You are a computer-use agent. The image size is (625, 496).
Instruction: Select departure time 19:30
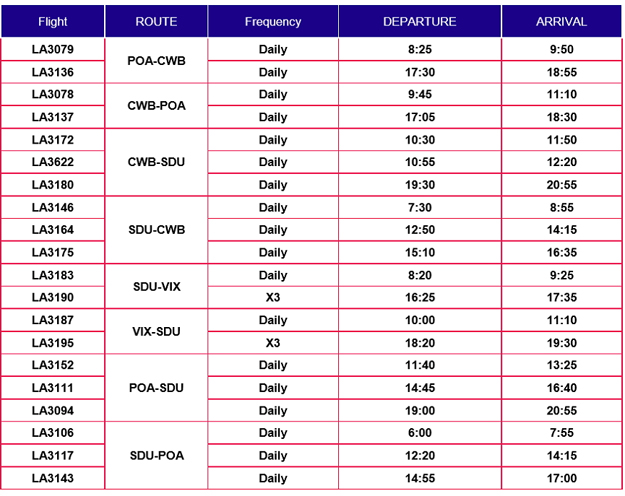pyautogui.click(x=419, y=185)
